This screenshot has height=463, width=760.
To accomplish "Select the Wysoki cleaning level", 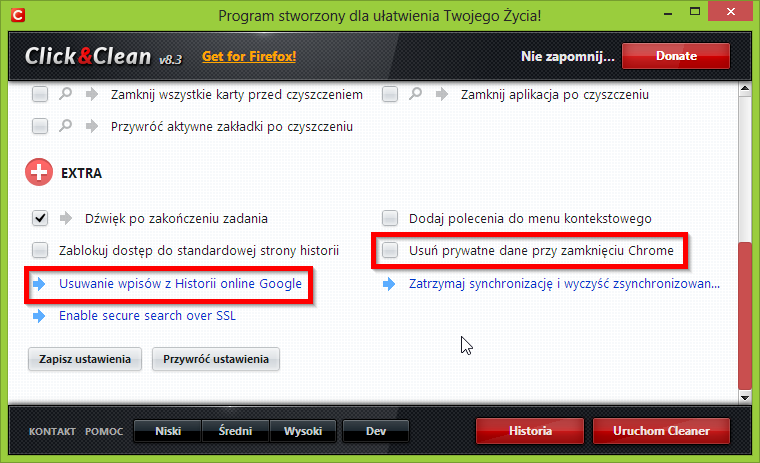I will tap(303, 431).
